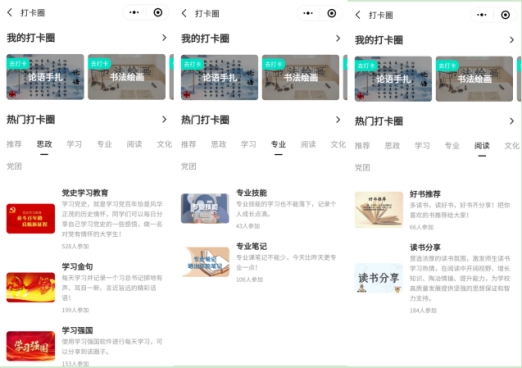Image resolution: width=522 pixels, height=368 pixels.
Task: Expand 热门打卡圈 chevron in the right panel
Action: (512, 121)
